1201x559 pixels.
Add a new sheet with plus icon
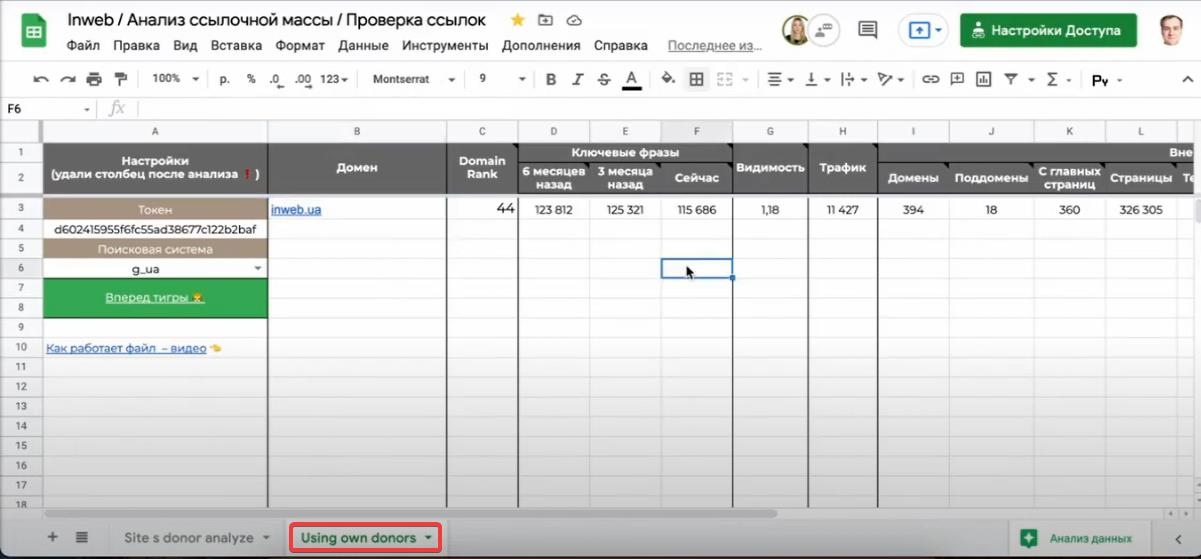pyautogui.click(x=53, y=537)
